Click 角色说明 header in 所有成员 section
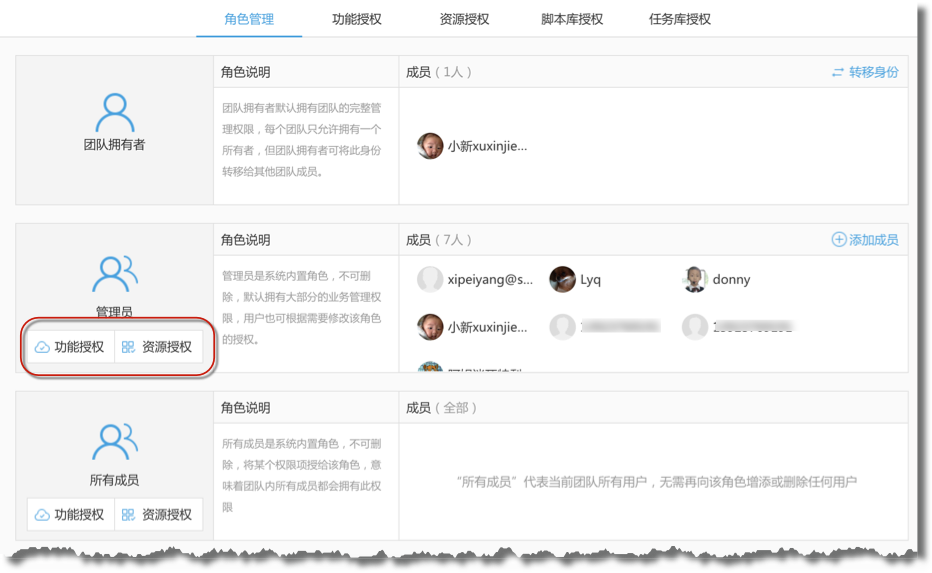The height and width of the screenshot is (573, 932). (x=245, y=408)
